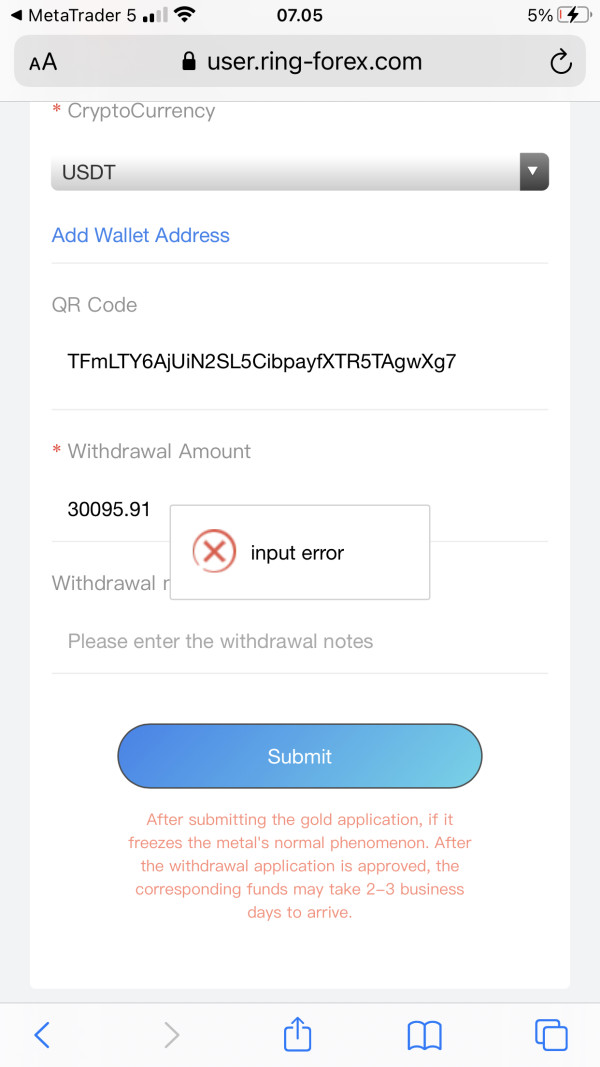The image size is (600, 1067).
Task: Submit the withdrawal request
Action: coord(300,756)
